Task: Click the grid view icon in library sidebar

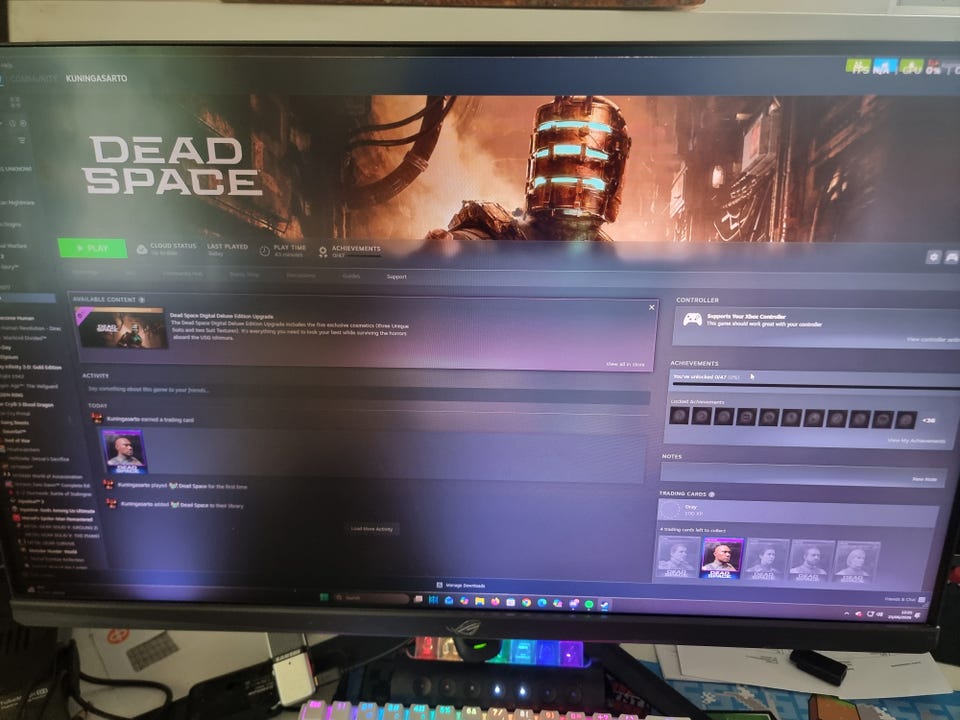Action: tap(15, 102)
